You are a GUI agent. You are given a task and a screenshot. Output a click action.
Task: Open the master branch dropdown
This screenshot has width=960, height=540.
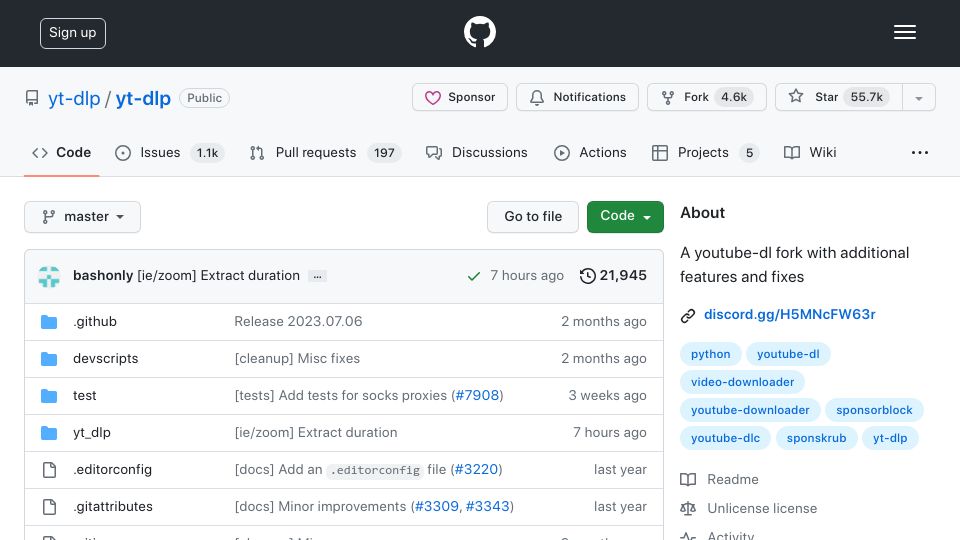[x=83, y=217]
